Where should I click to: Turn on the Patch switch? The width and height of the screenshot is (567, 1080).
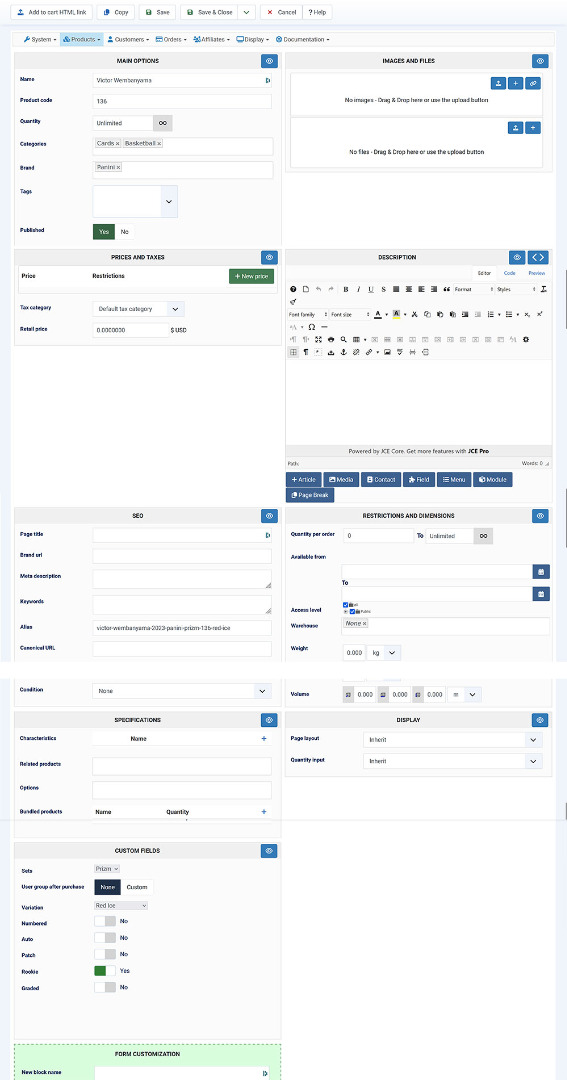click(x=105, y=954)
